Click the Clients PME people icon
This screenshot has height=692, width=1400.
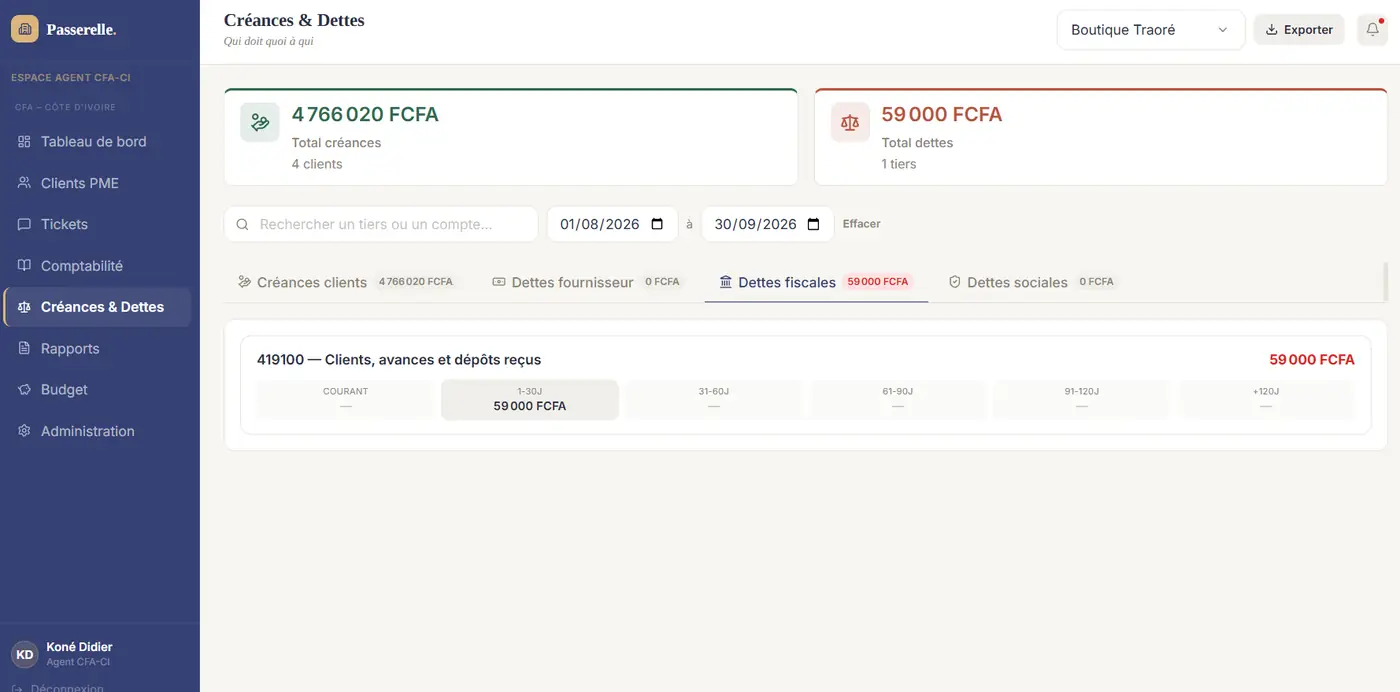click(x=24, y=183)
